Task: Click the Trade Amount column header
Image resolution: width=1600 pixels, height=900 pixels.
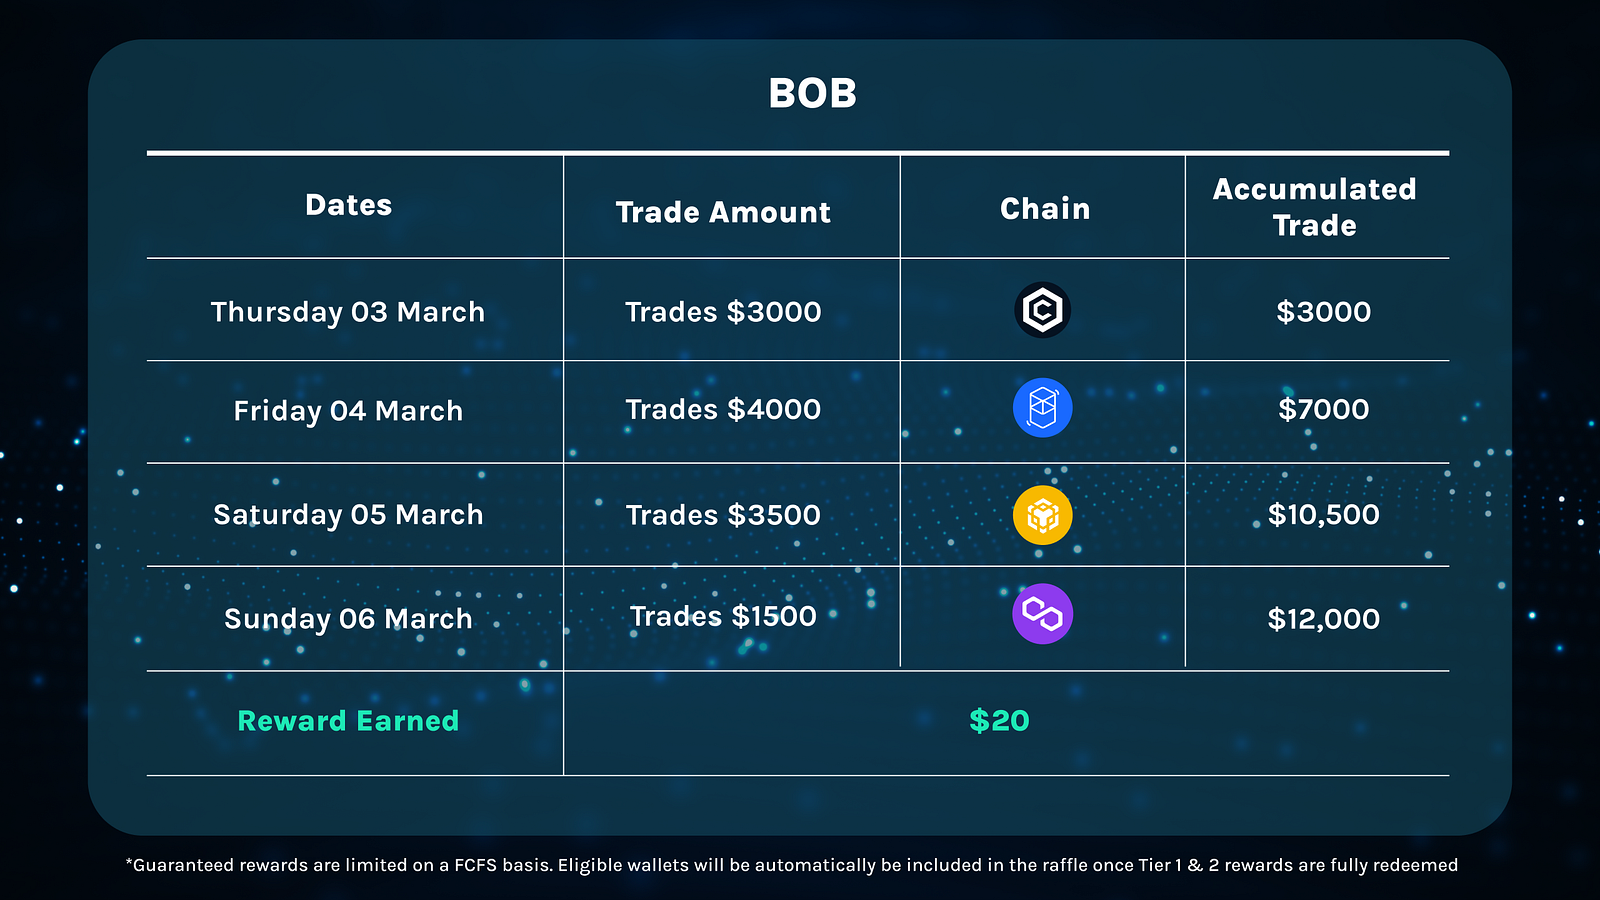Action: click(x=723, y=212)
